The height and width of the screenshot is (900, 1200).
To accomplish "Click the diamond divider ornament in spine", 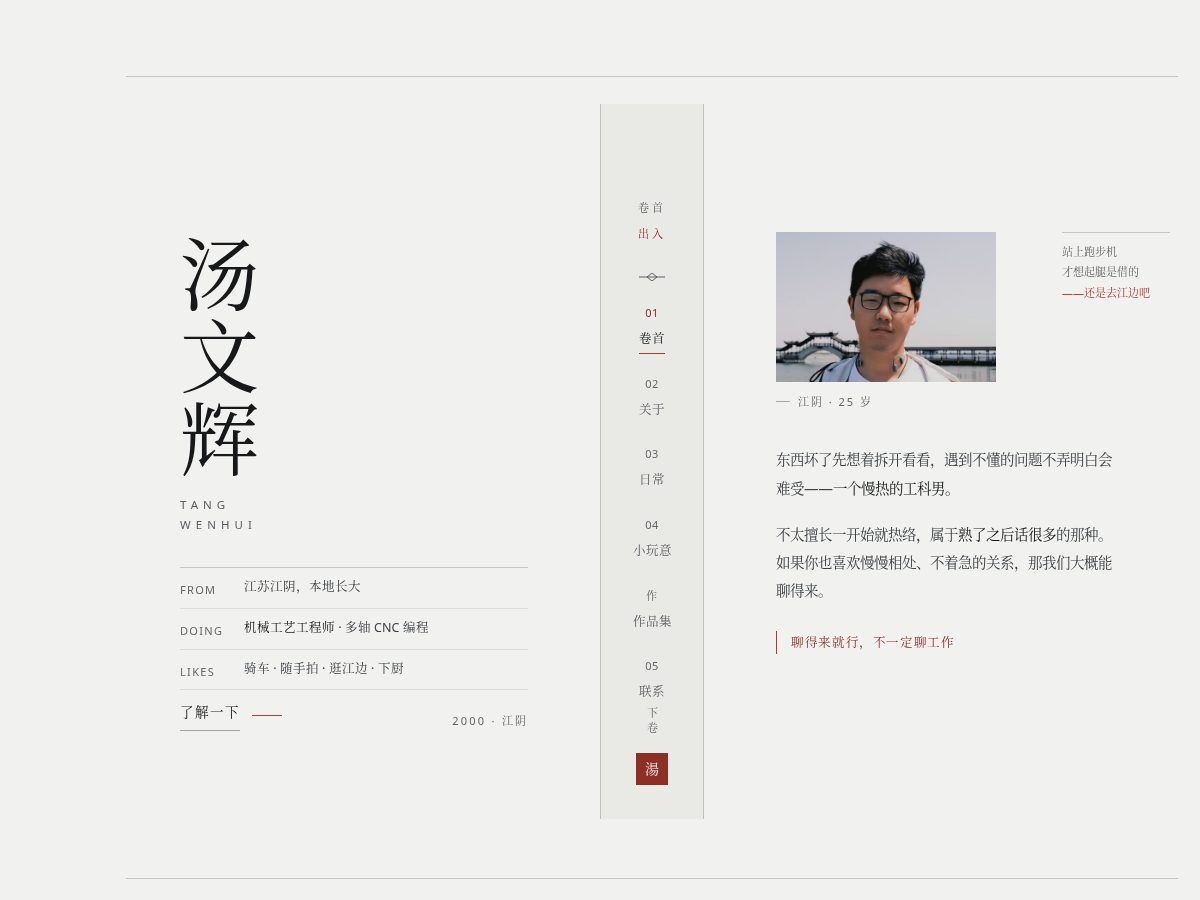I will pos(652,277).
